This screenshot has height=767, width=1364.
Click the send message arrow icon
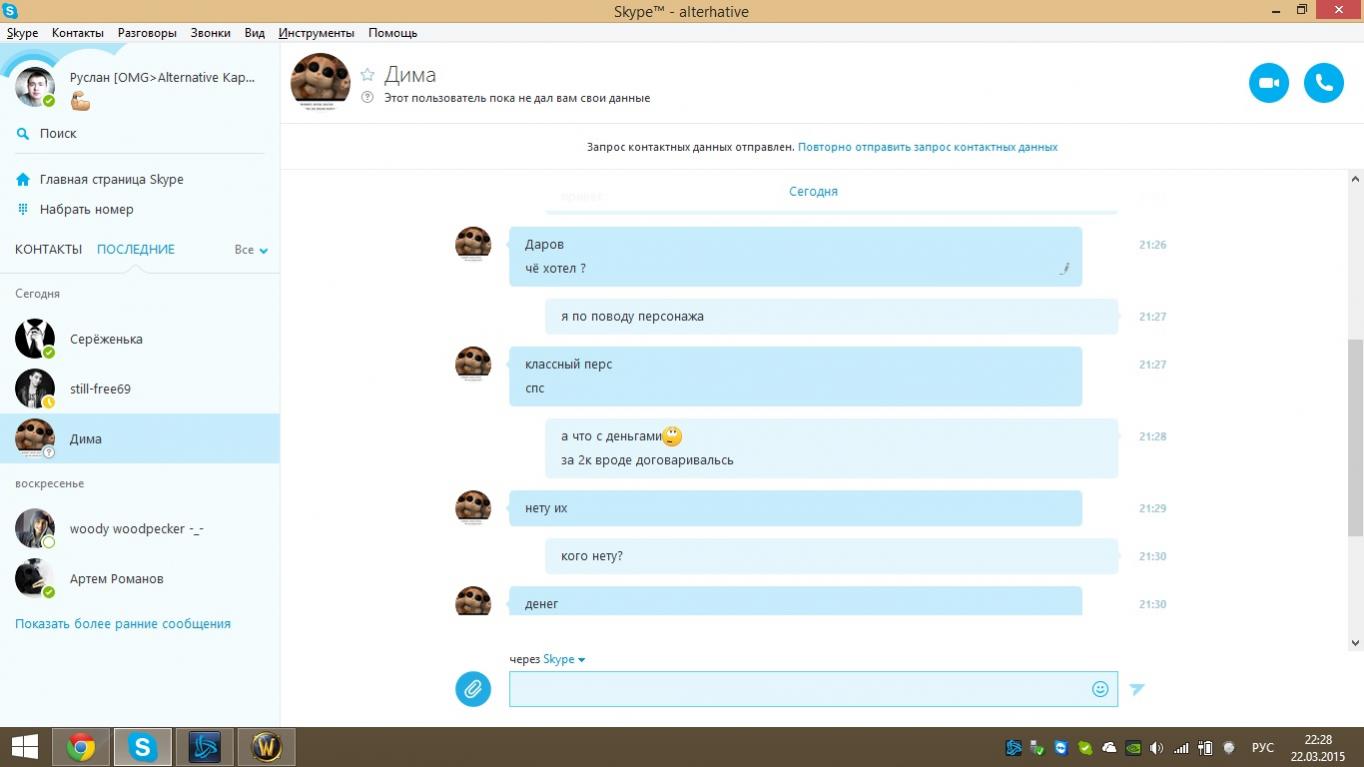(1137, 689)
